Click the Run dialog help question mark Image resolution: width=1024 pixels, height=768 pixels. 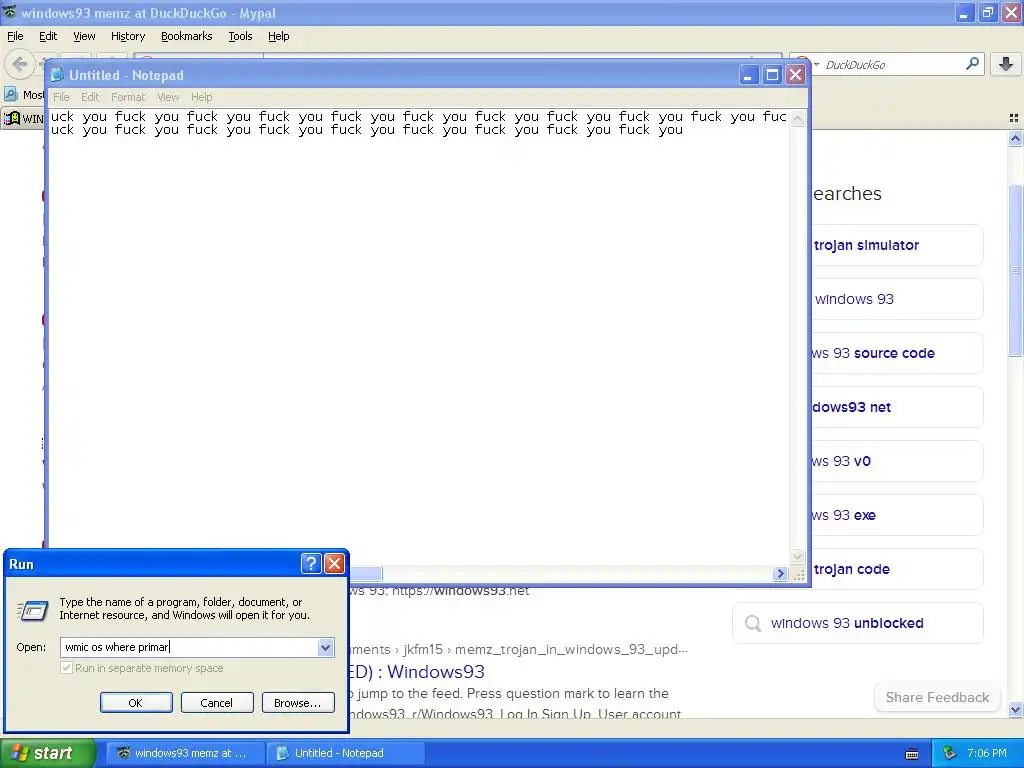(x=311, y=564)
